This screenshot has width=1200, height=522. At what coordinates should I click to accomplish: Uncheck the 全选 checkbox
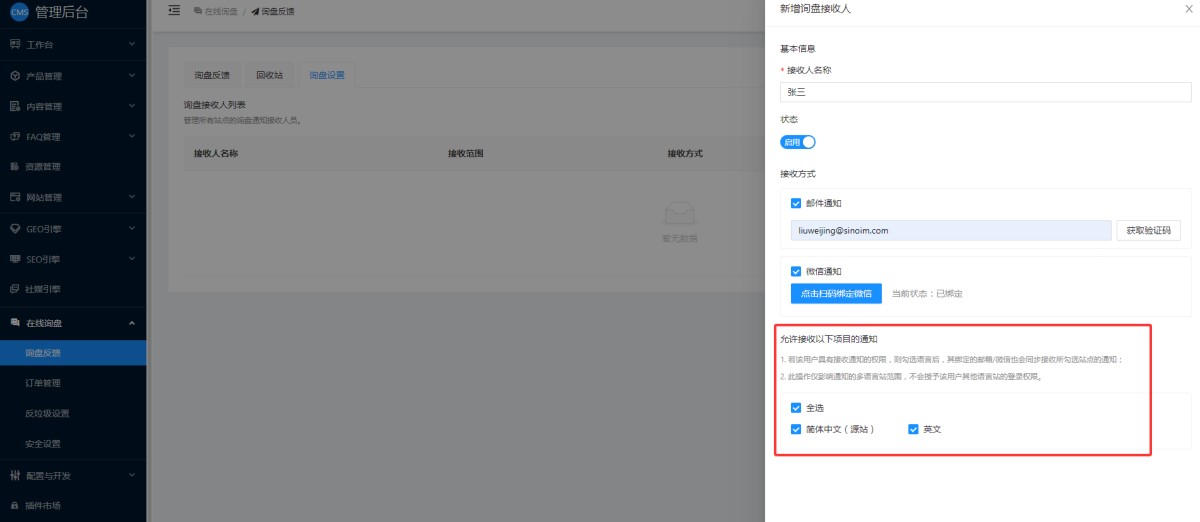click(796, 408)
